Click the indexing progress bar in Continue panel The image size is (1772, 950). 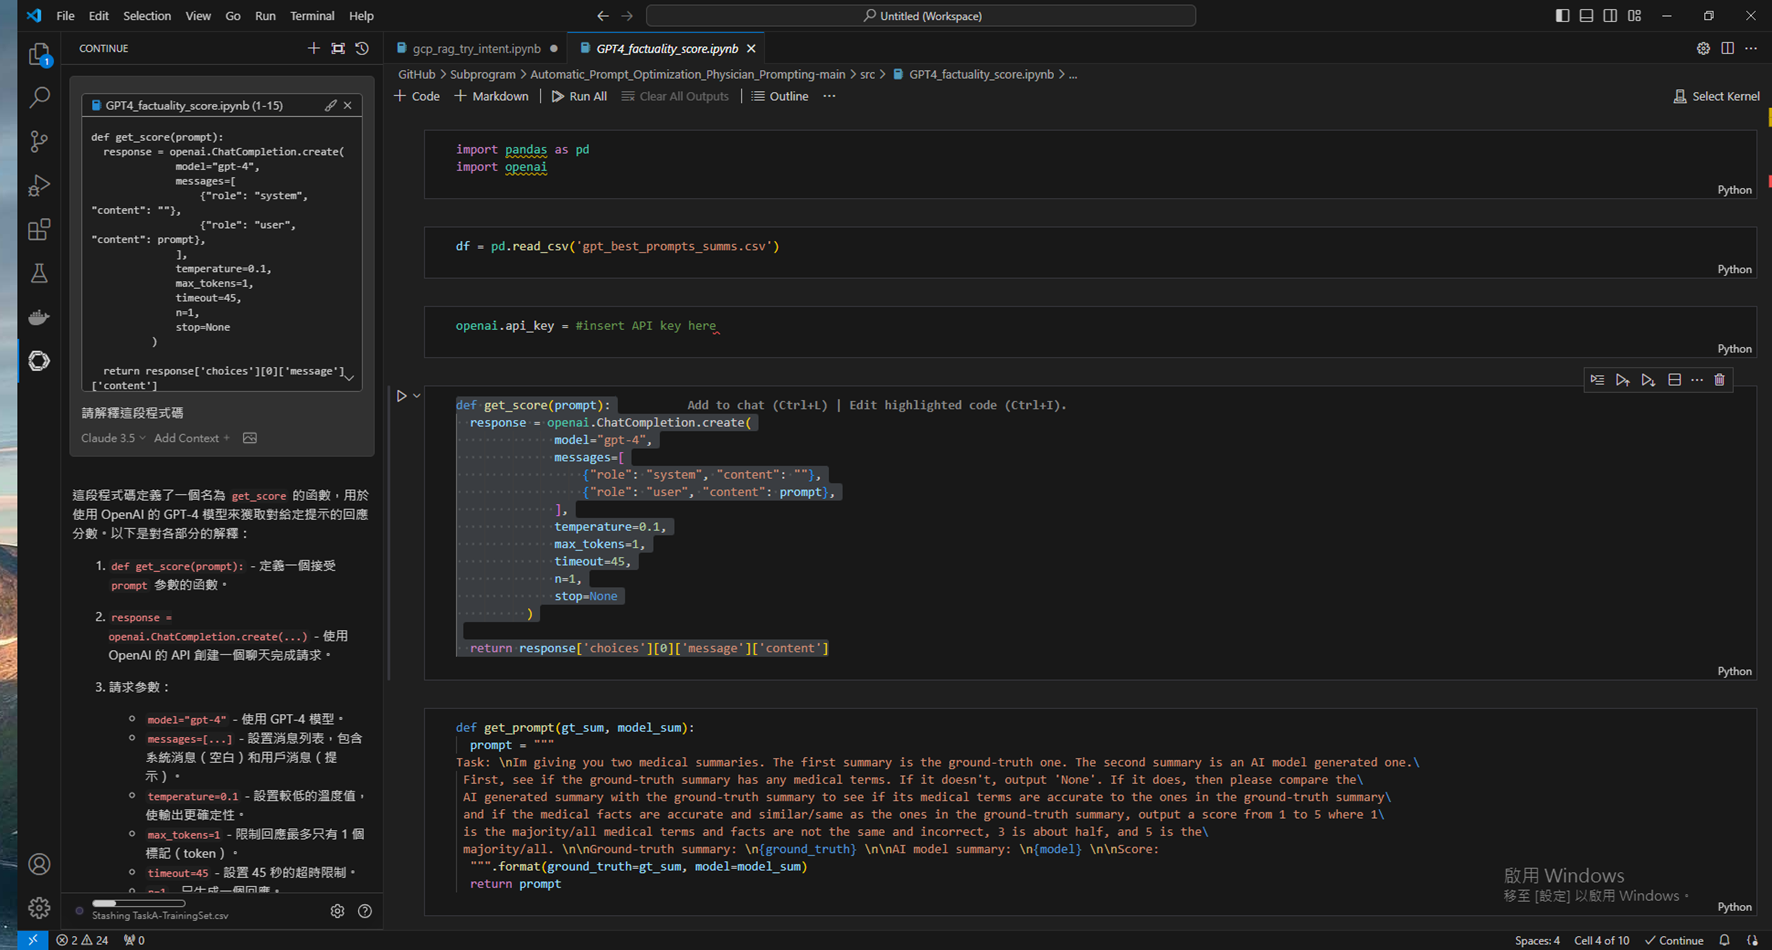pos(138,903)
